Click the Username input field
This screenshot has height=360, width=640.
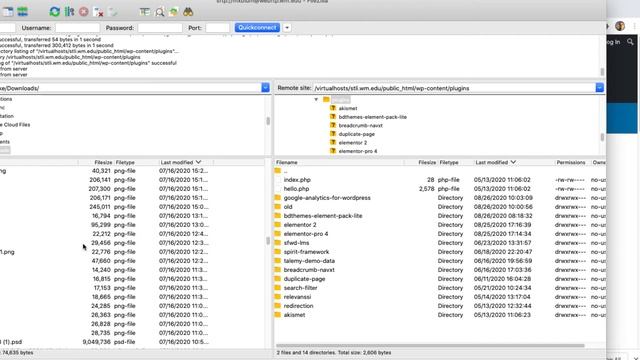click(78, 28)
